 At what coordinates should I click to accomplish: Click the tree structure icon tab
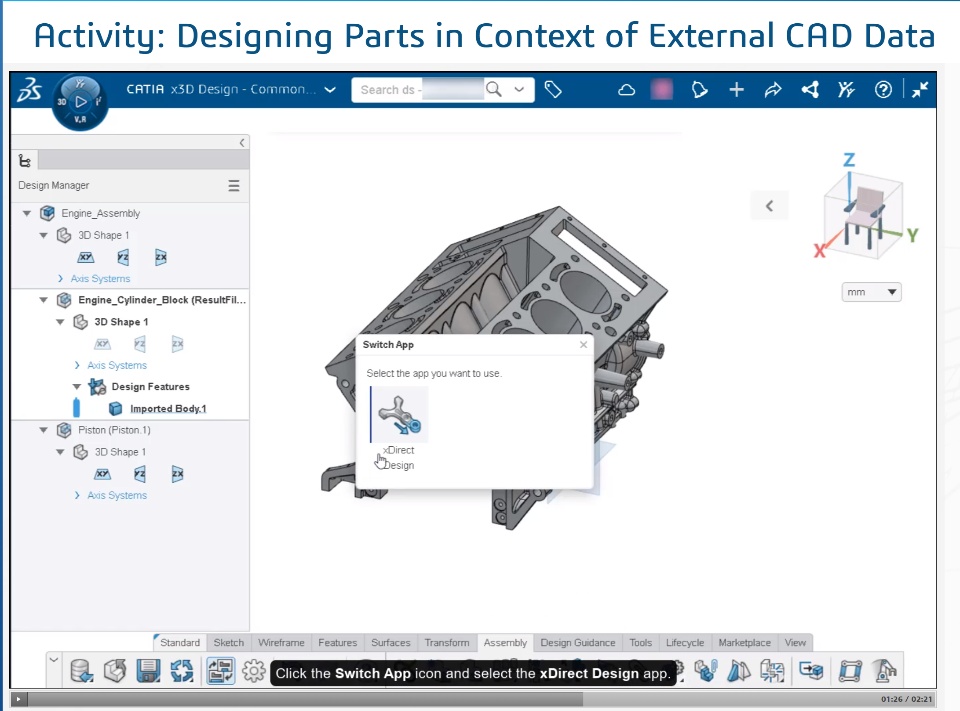point(25,160)
